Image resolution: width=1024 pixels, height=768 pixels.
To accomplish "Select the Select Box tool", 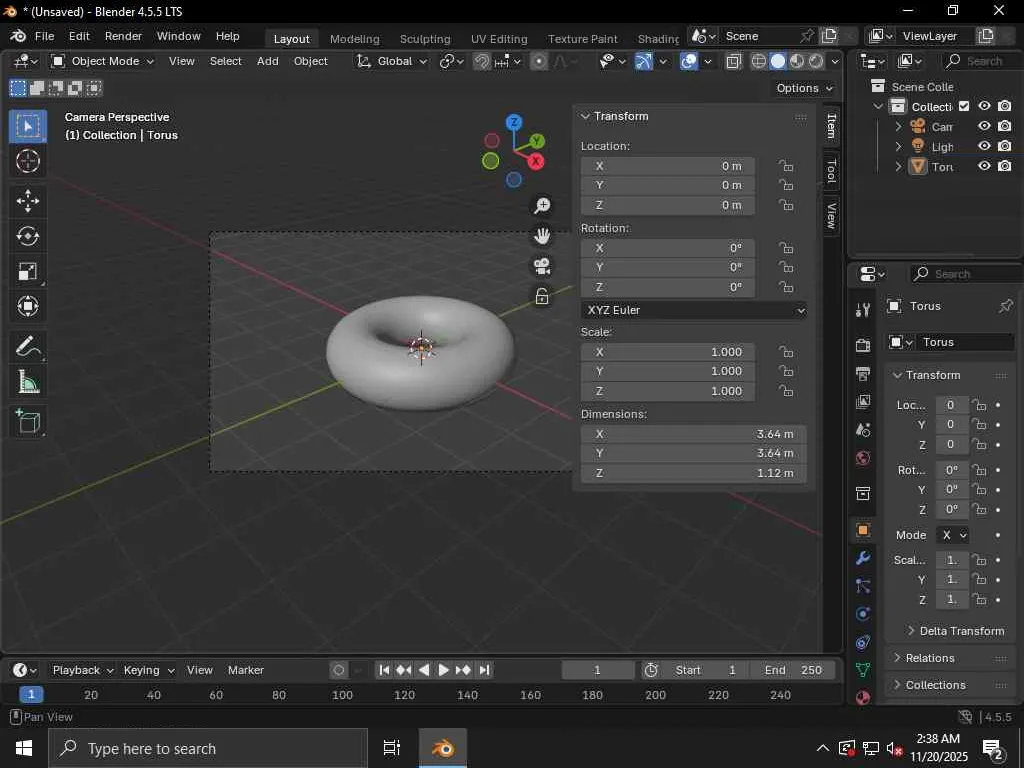I will point(27,126).
